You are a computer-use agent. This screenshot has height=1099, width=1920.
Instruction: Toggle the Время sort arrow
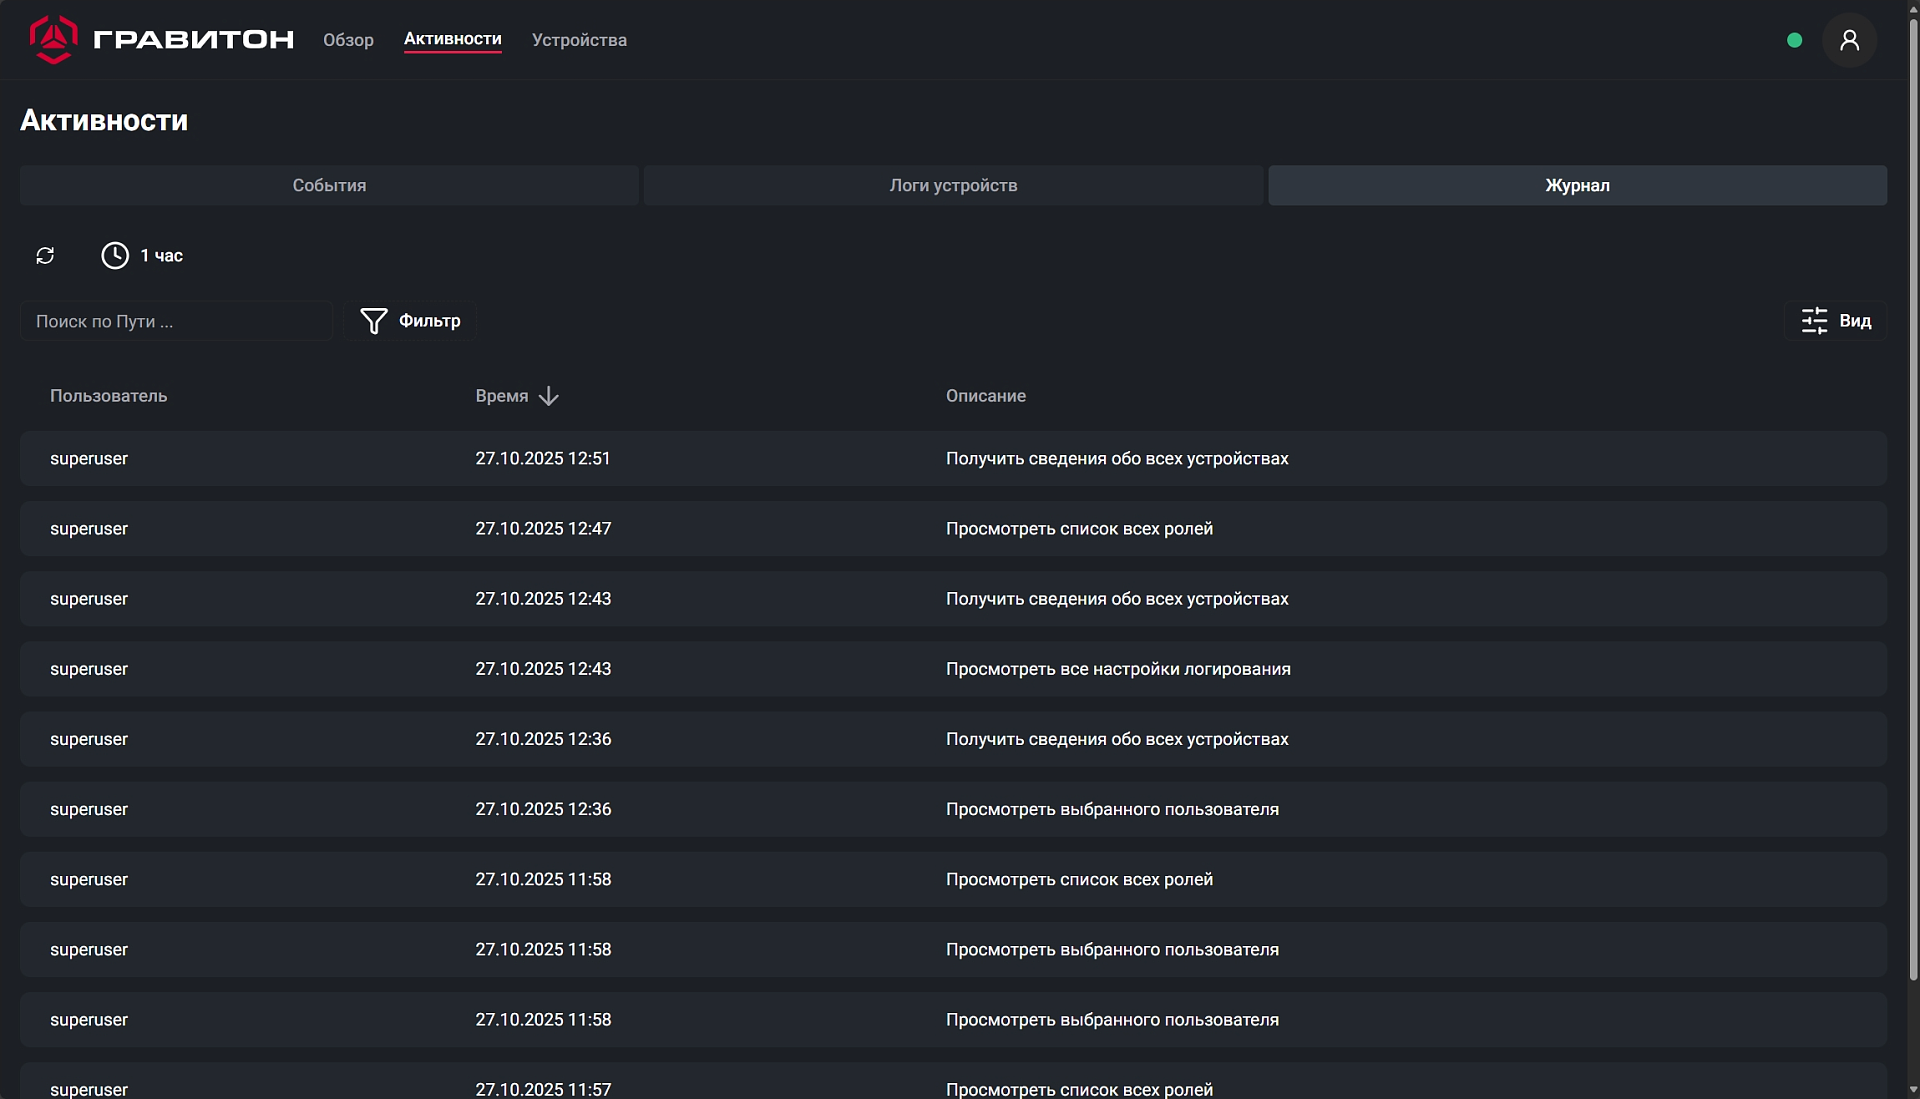(x=548, y=396)
